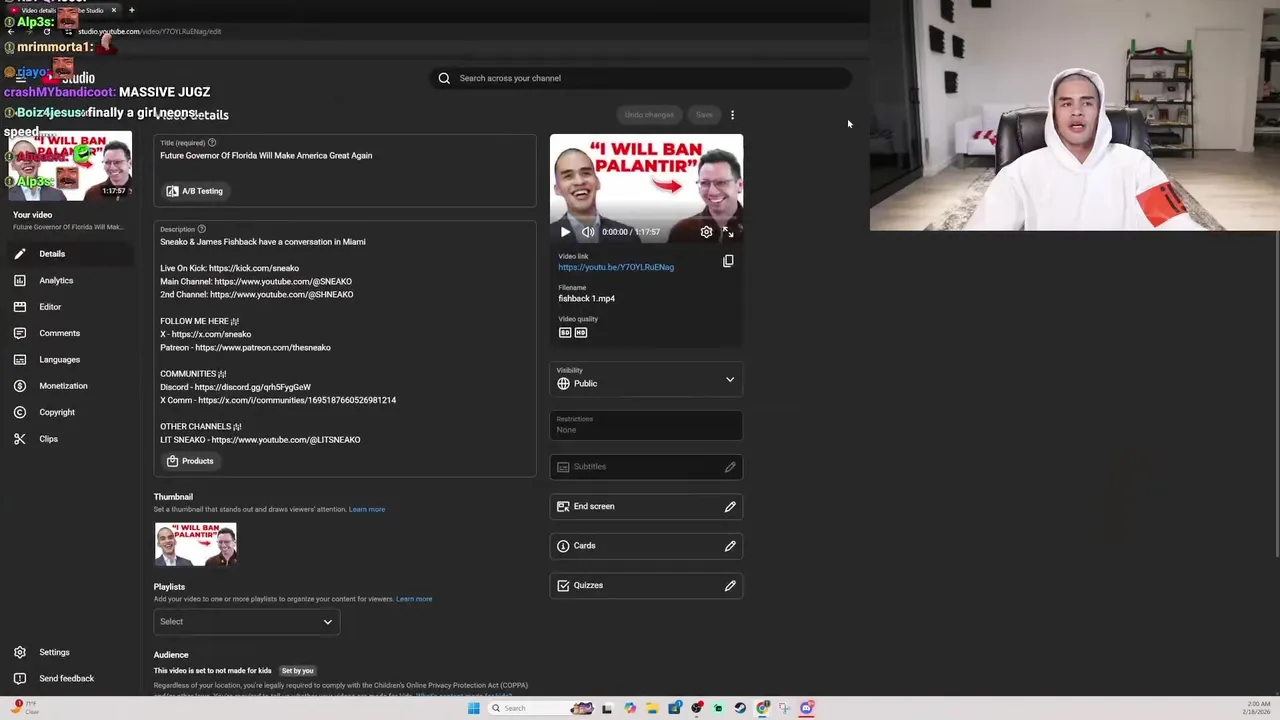Viewport: 1280px width, 720px height.
Task: Open Steam from the taskbar
Action: (740, 708)
